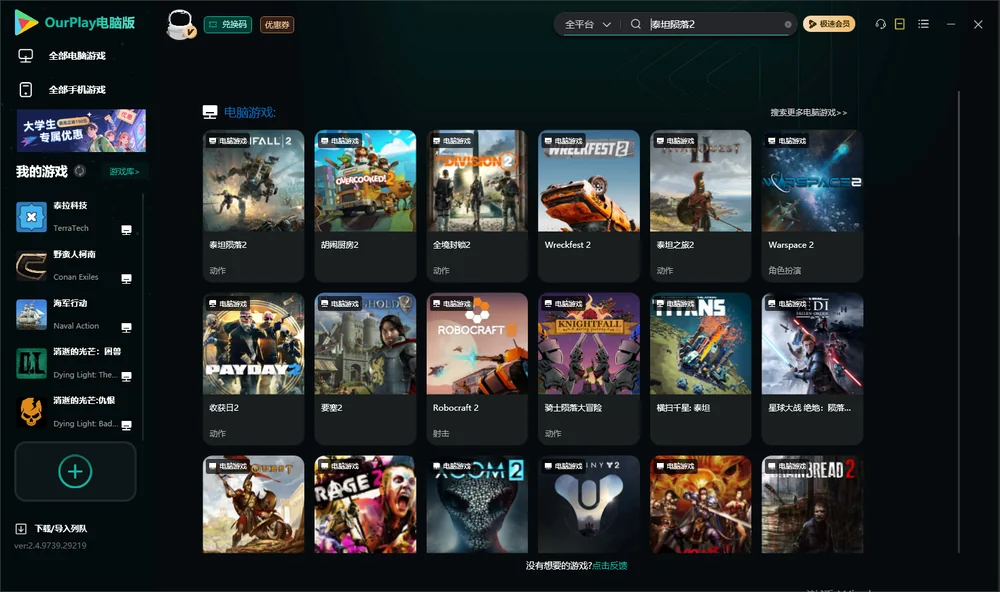Open the Wreckfest 2 game card
The image size is (1000, 592).
(x=589, y=205)
